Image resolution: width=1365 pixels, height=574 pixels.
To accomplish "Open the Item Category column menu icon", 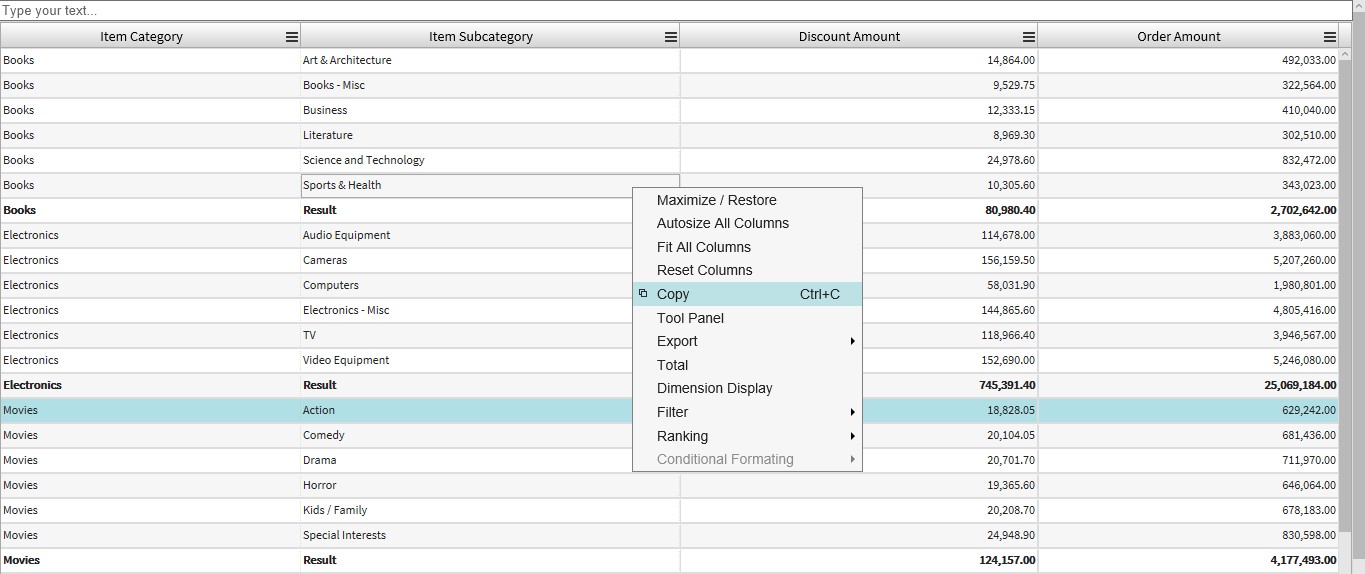I will (x=292, y=37).
